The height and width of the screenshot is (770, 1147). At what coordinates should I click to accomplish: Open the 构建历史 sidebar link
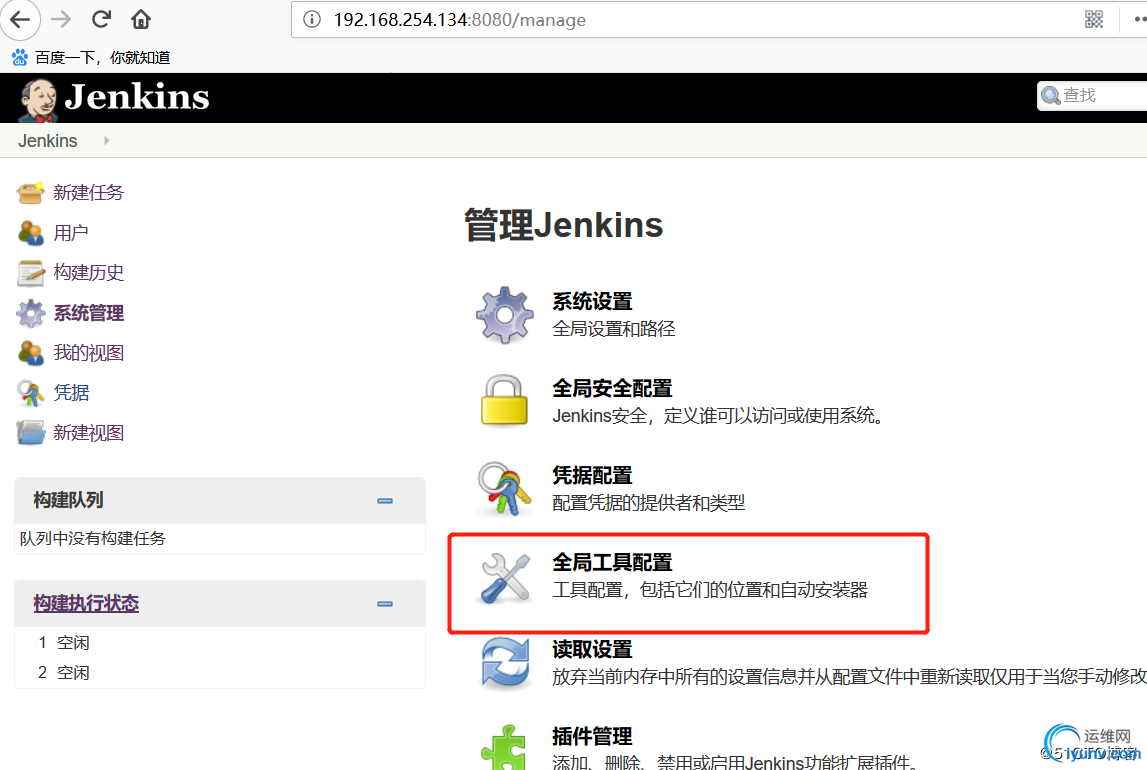[89, 273]
